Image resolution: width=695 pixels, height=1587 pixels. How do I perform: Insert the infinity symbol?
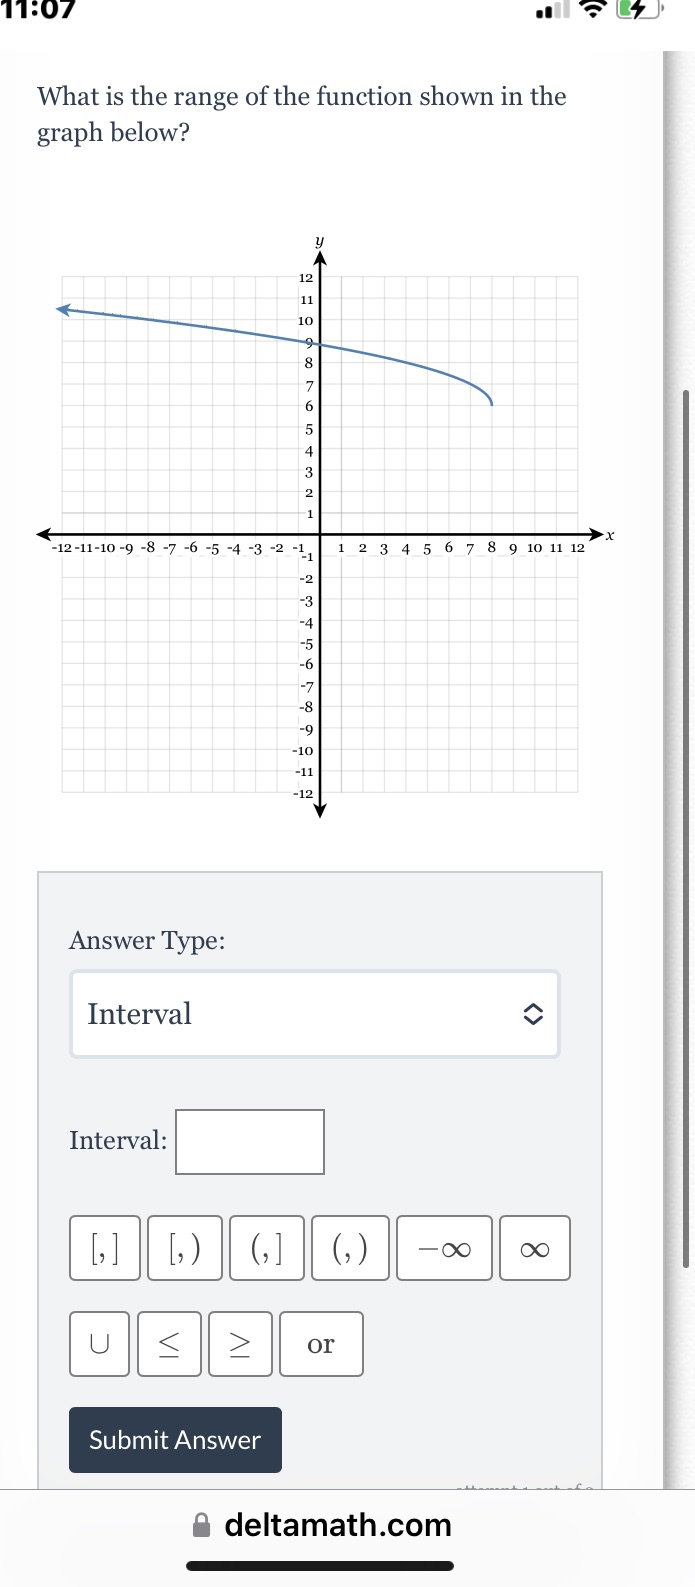pos(534,1248)
